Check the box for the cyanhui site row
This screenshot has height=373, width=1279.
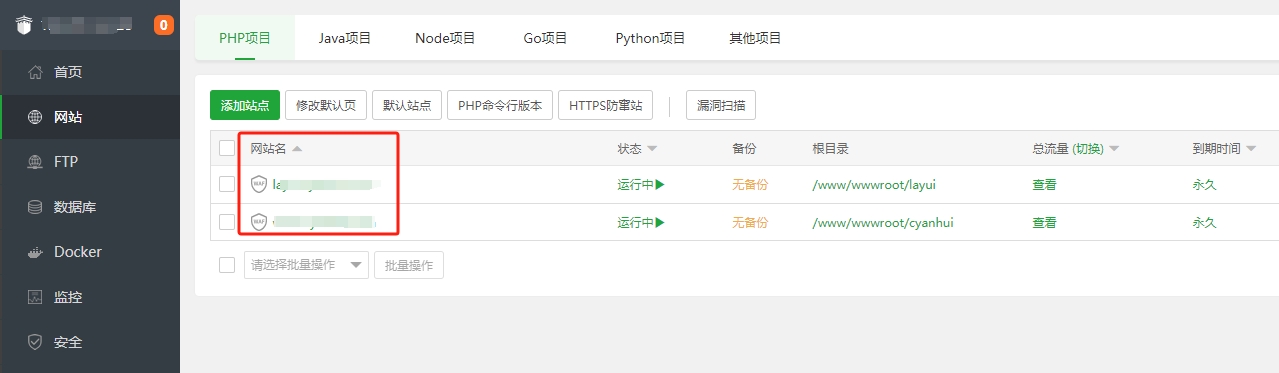coord(227,222)
